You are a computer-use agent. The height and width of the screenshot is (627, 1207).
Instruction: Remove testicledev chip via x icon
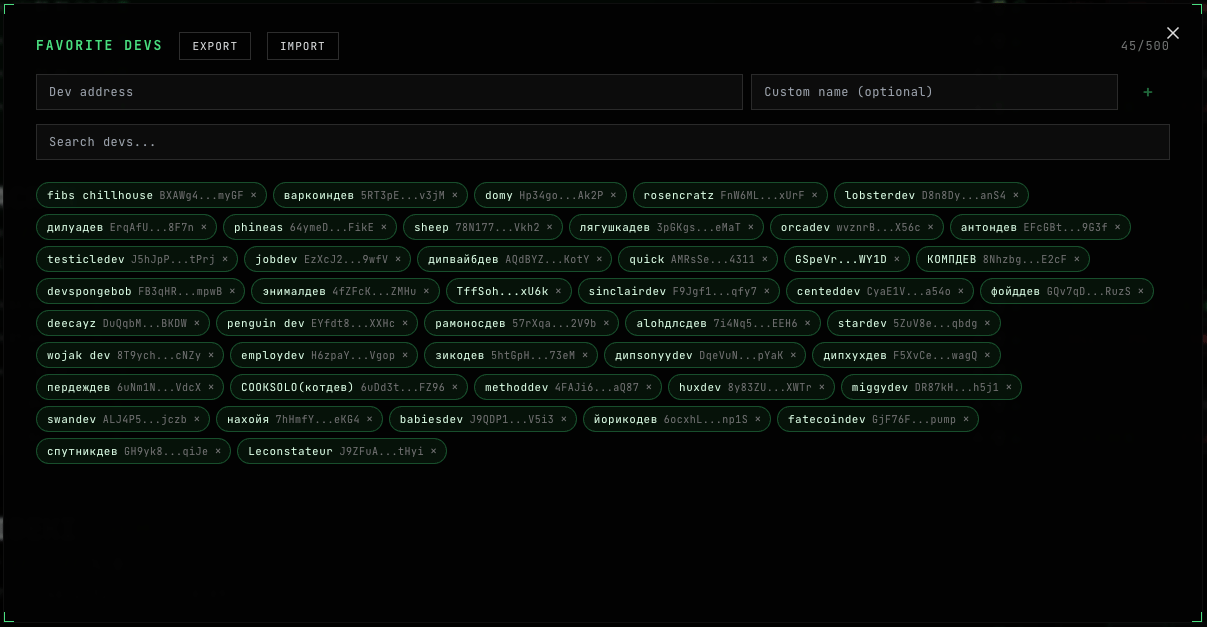click(x=225, y=259)
